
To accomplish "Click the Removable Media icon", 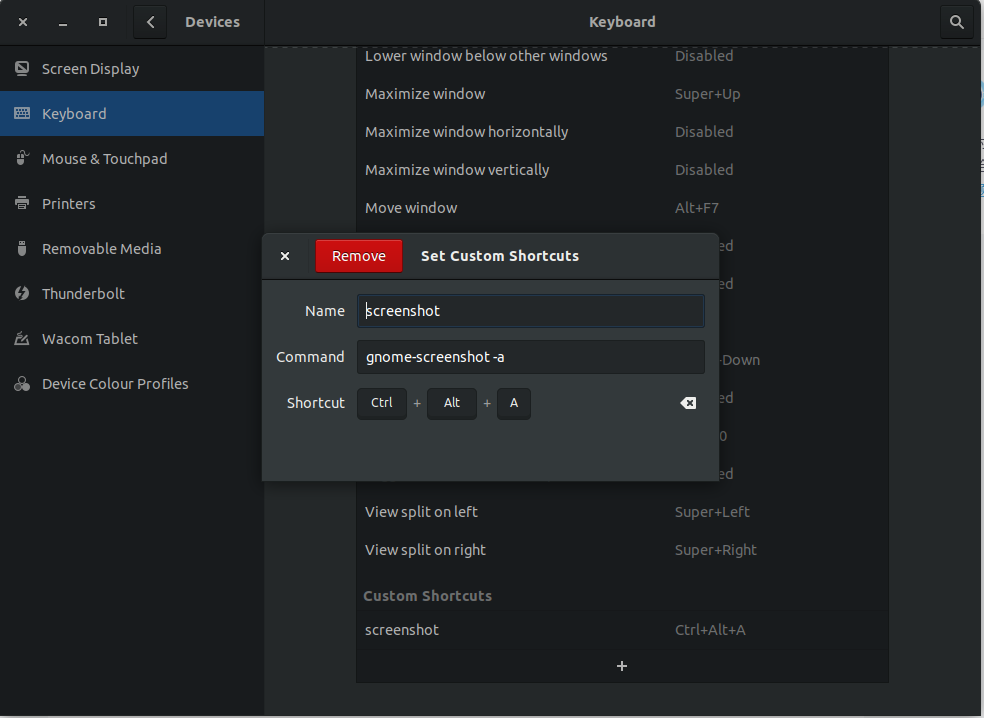I will [22, 249].
